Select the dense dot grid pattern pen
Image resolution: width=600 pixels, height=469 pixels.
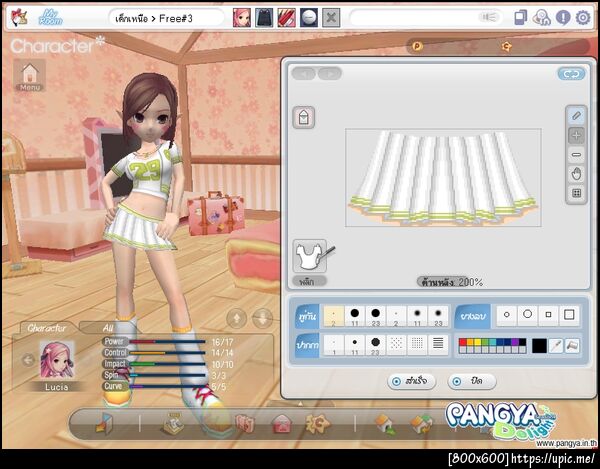pos(417,345)
